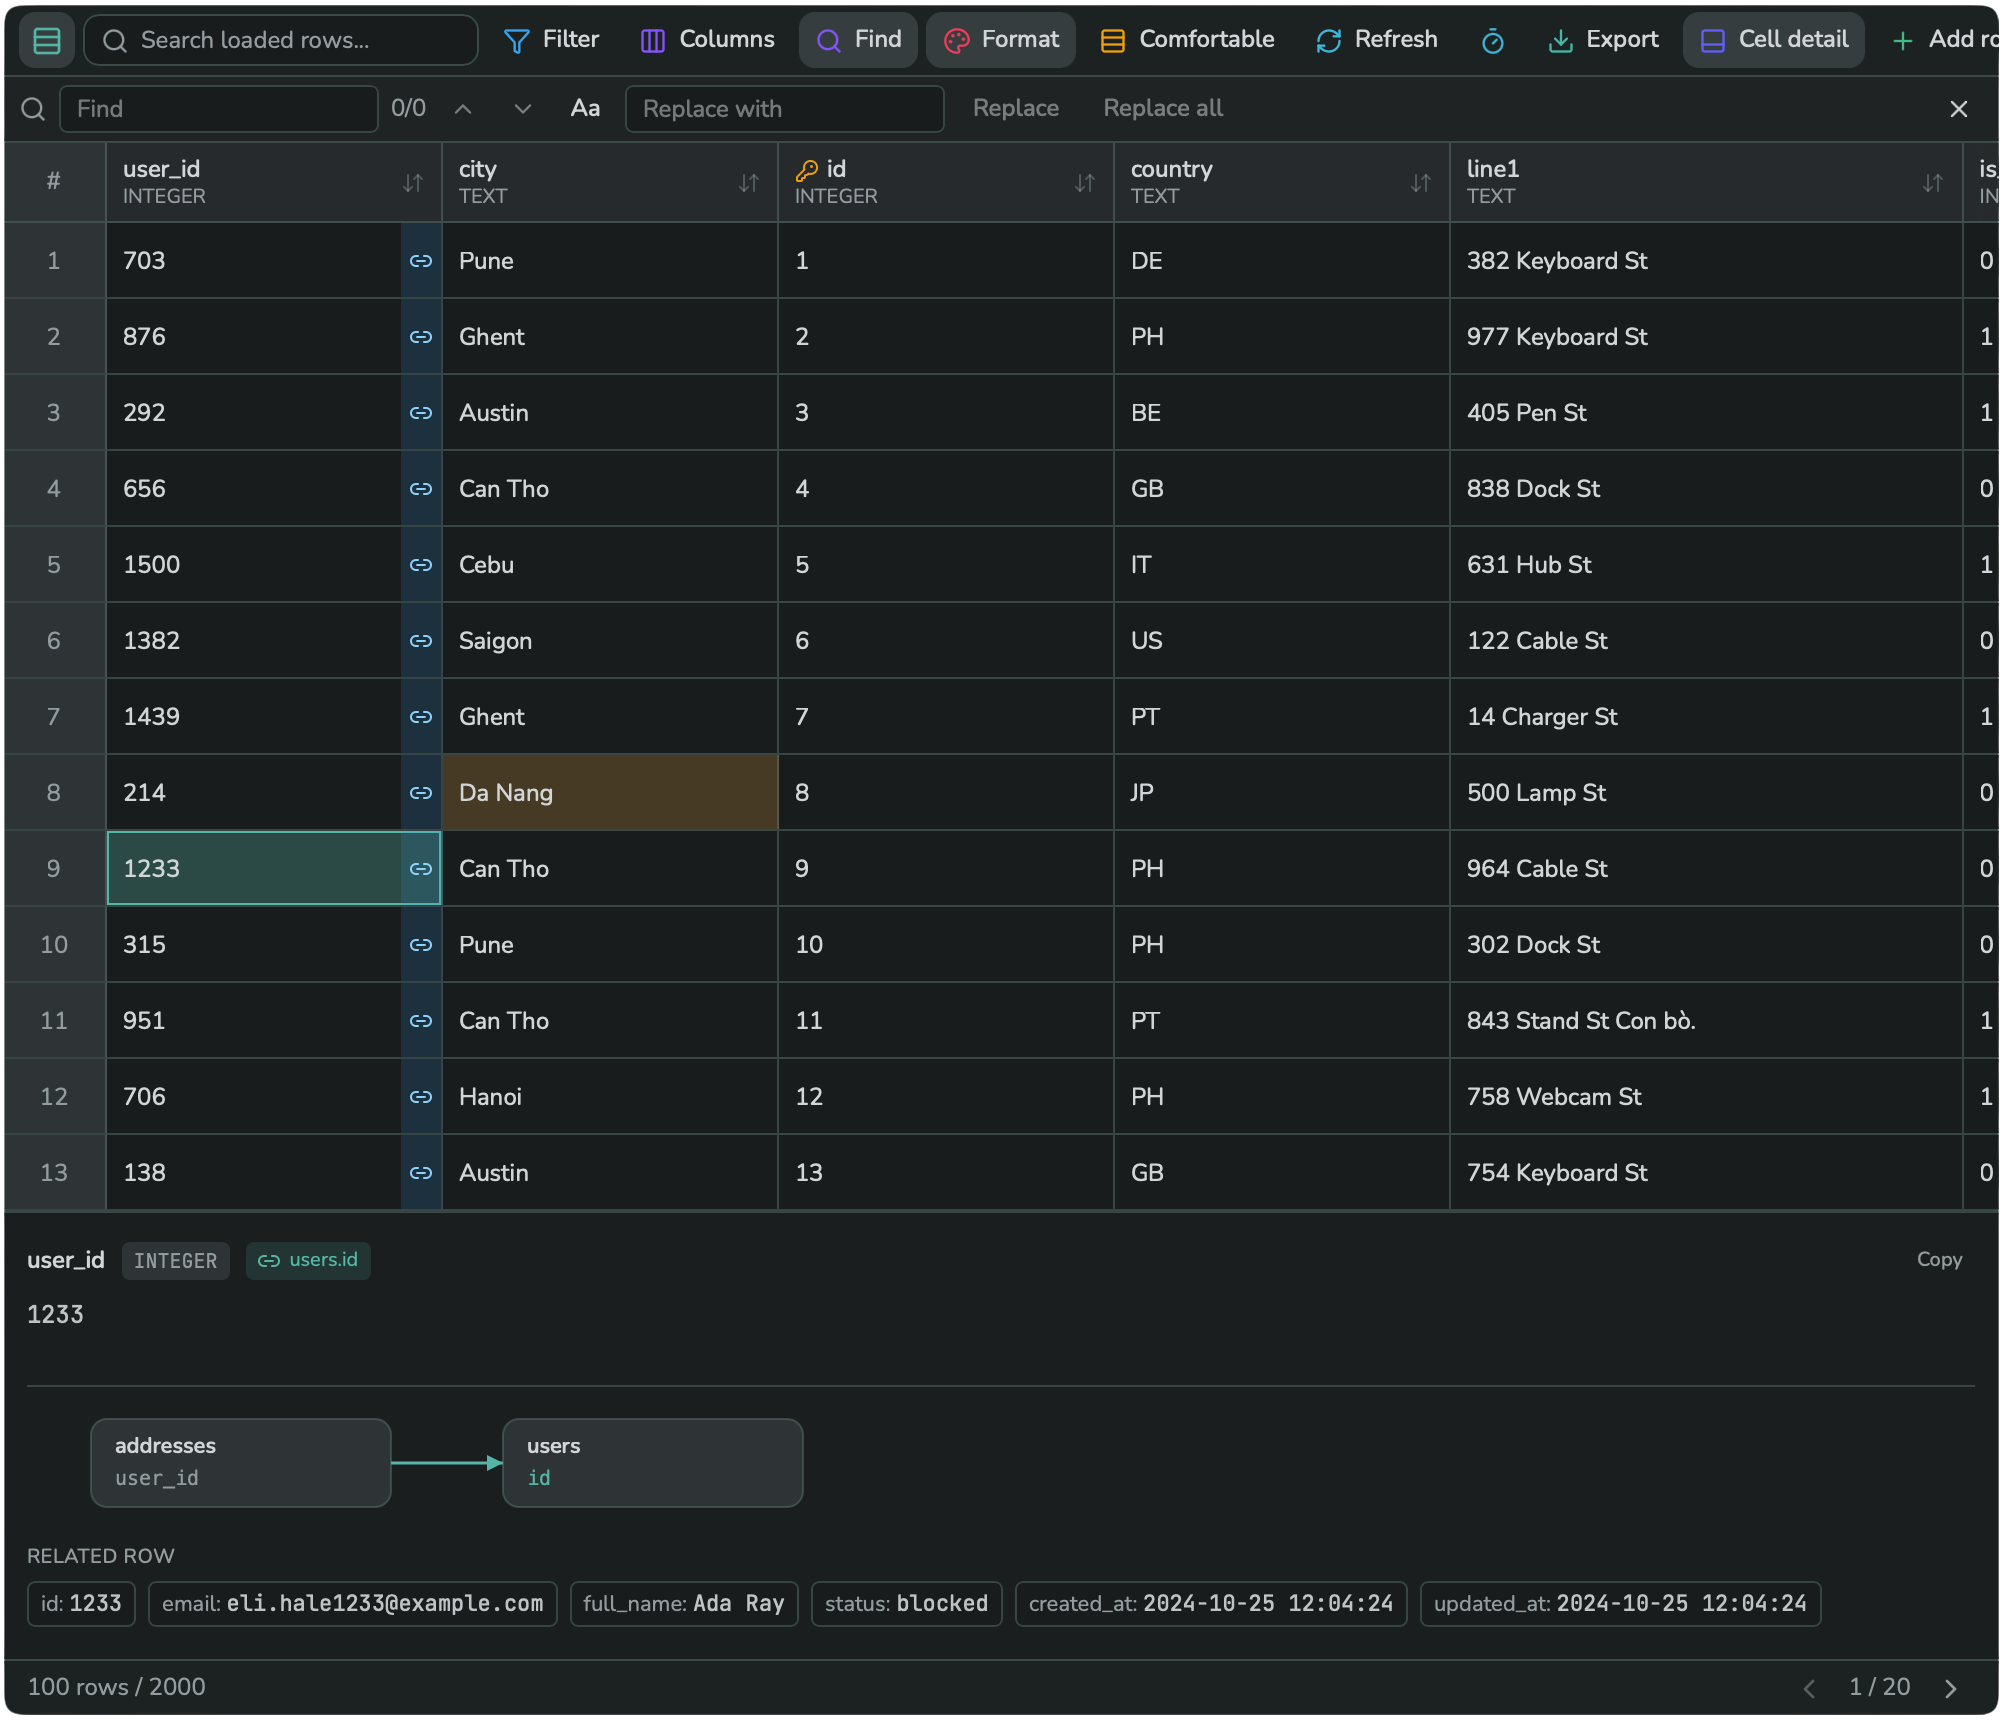
Task: Change the Comfortable row density
Action: (1187, 40)
